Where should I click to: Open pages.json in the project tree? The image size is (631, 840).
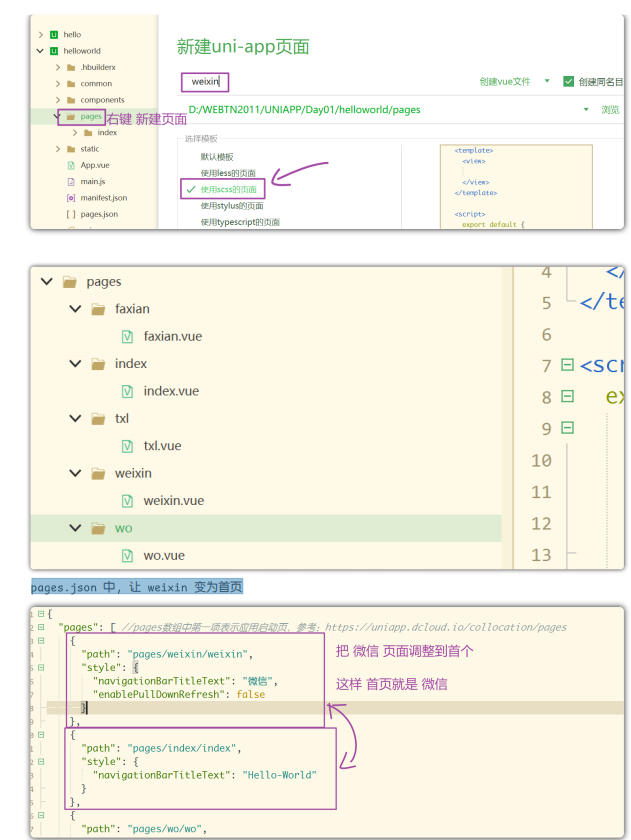pos(99,214)
